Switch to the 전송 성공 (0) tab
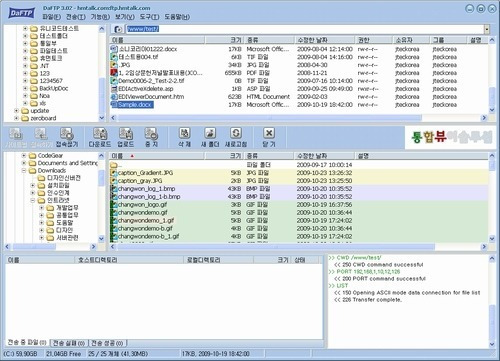 [x=107, y=343]
